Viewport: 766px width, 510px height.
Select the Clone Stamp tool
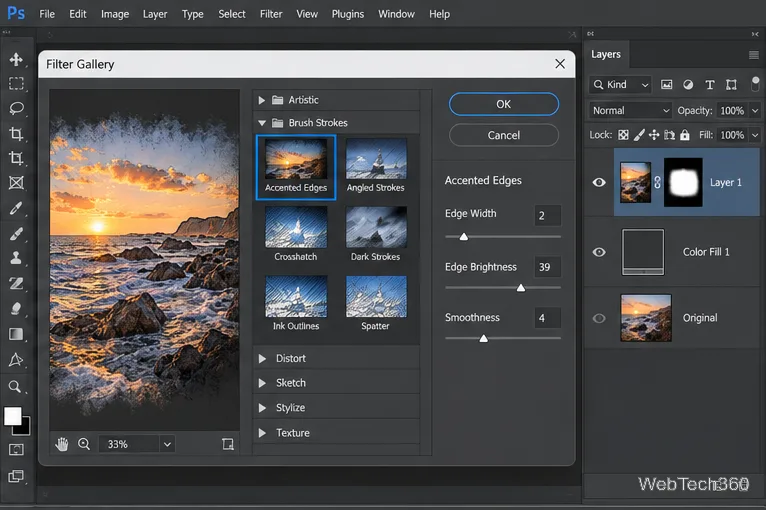16,258
